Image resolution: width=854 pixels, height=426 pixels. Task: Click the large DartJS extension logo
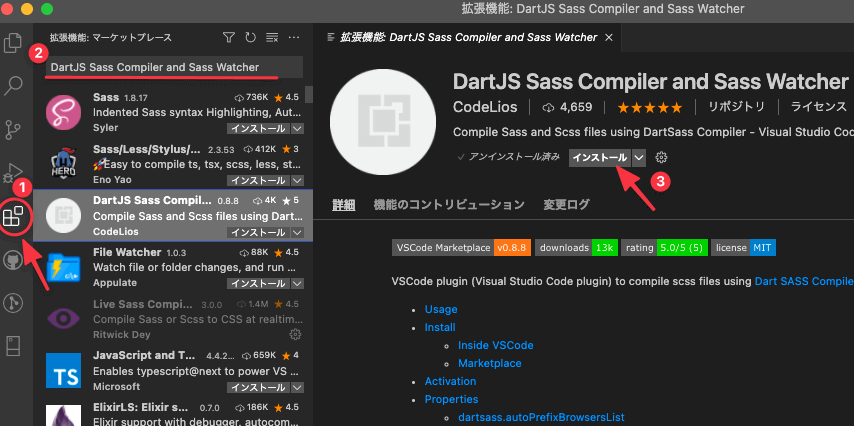point(383,122)
